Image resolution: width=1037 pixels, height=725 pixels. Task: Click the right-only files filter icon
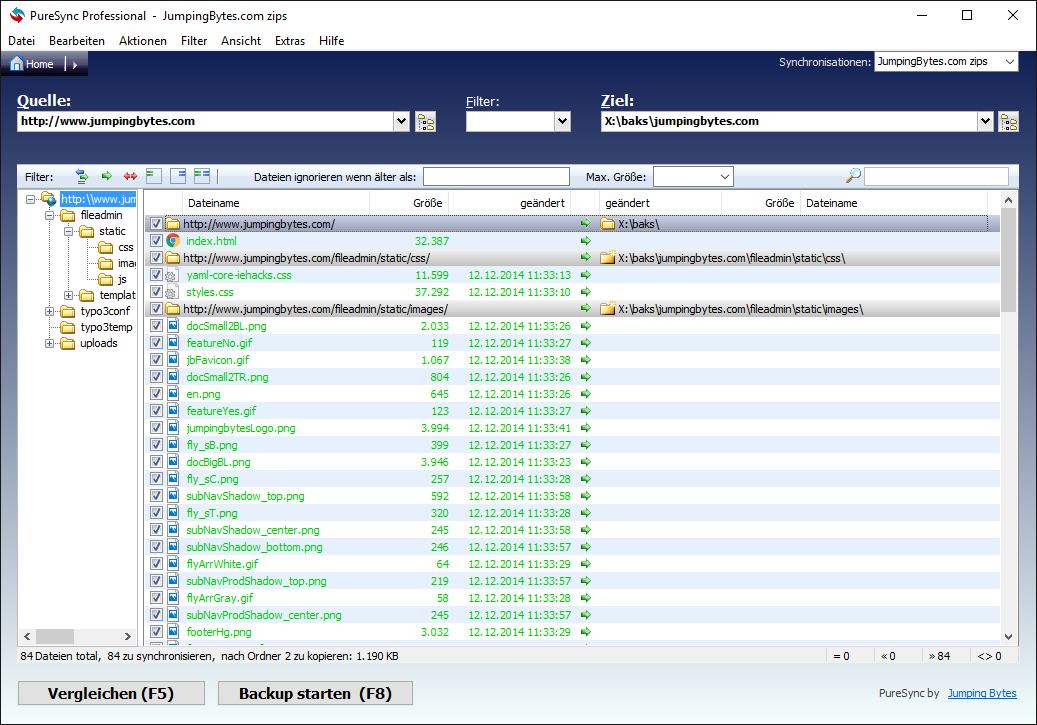click(x=178, y=176)
